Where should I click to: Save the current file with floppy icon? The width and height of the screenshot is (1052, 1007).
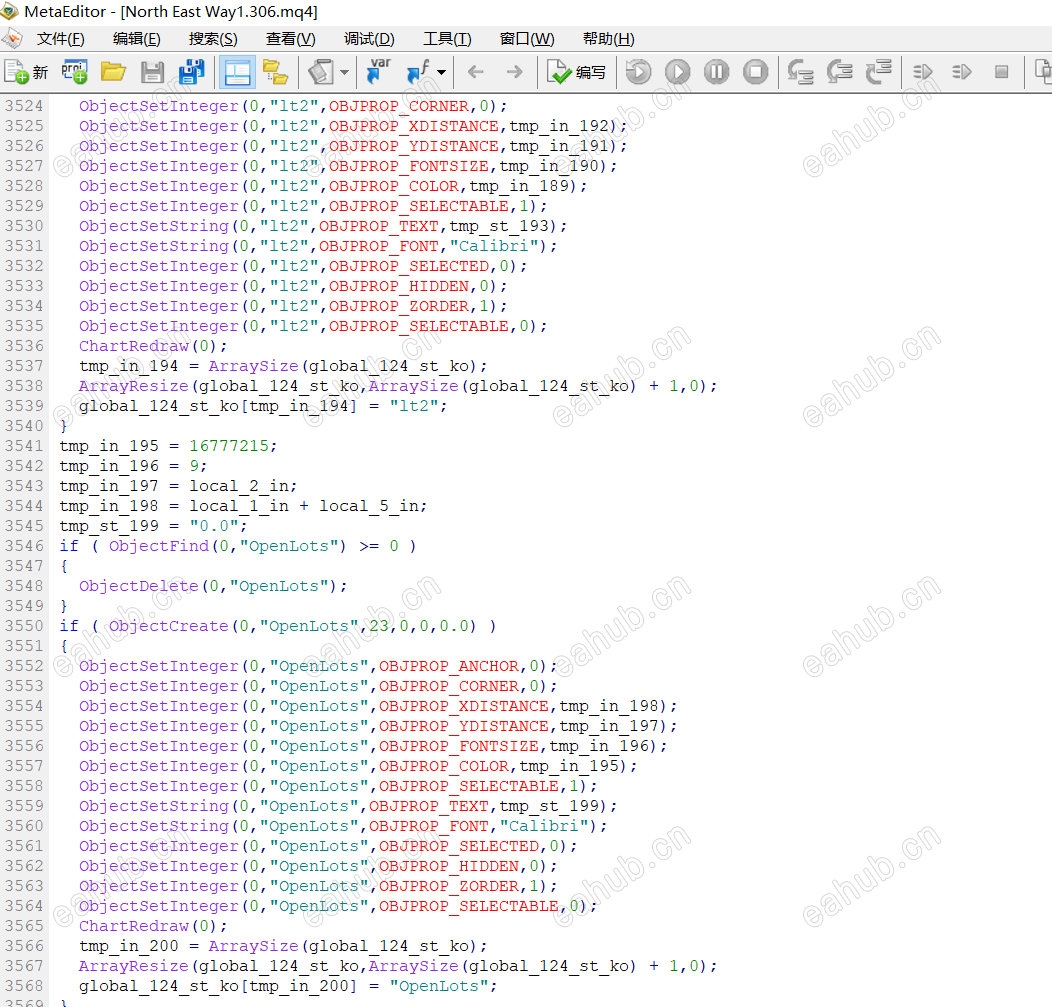click(152, 72)
